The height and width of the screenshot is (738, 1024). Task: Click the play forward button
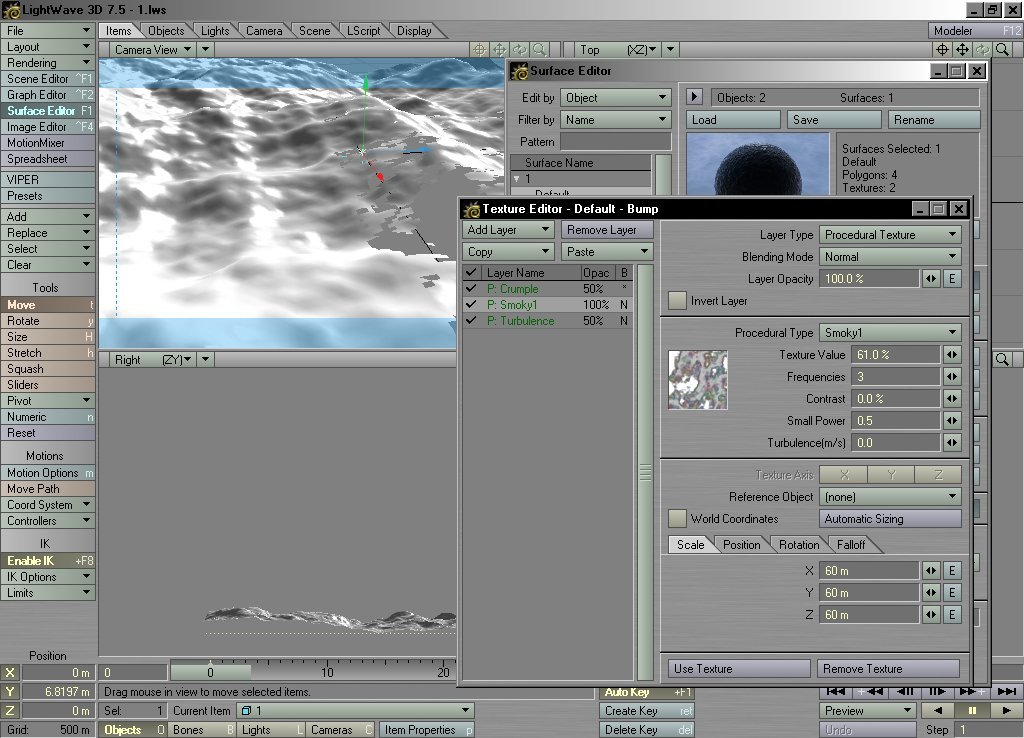[x=1006, y=711]
